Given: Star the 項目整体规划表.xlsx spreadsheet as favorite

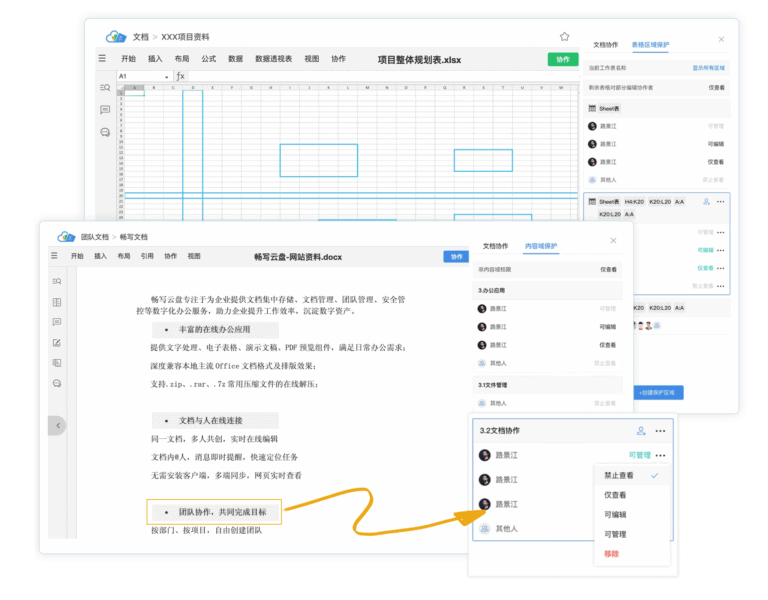Looking at the screenshot, I should (x=564, y=37).
